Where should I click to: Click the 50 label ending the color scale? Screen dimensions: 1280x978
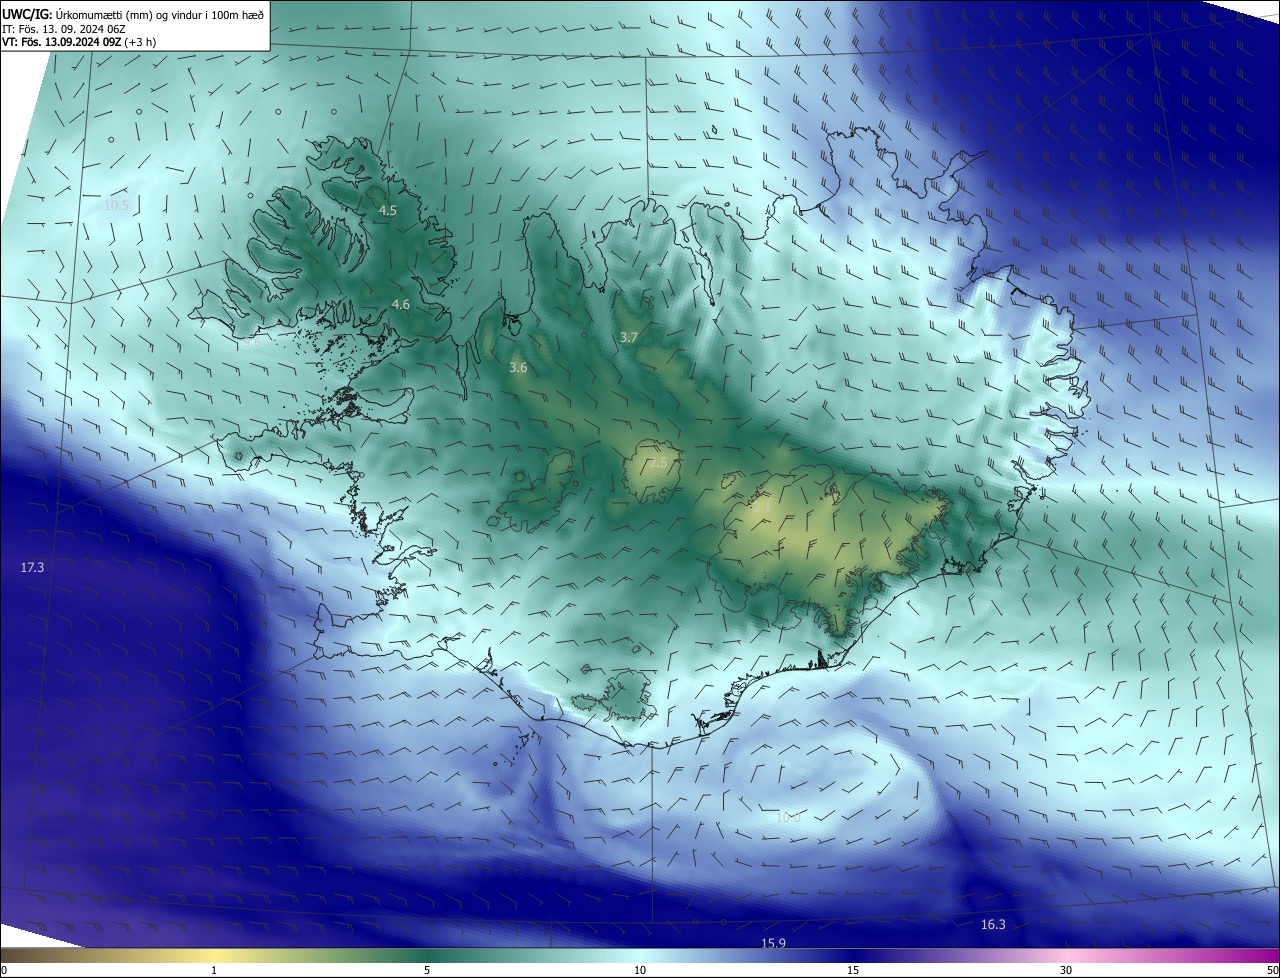1272,970
